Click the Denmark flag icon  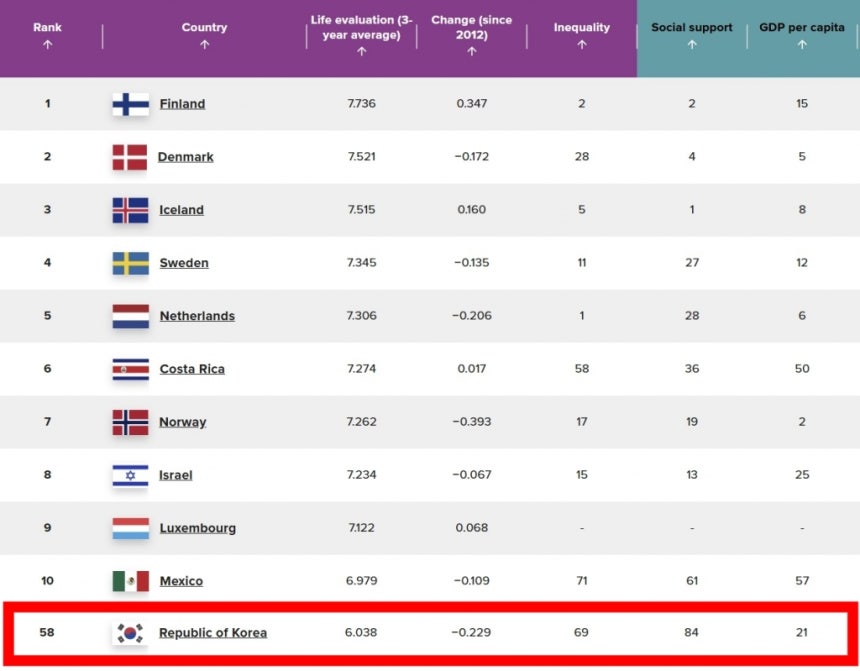130,157
